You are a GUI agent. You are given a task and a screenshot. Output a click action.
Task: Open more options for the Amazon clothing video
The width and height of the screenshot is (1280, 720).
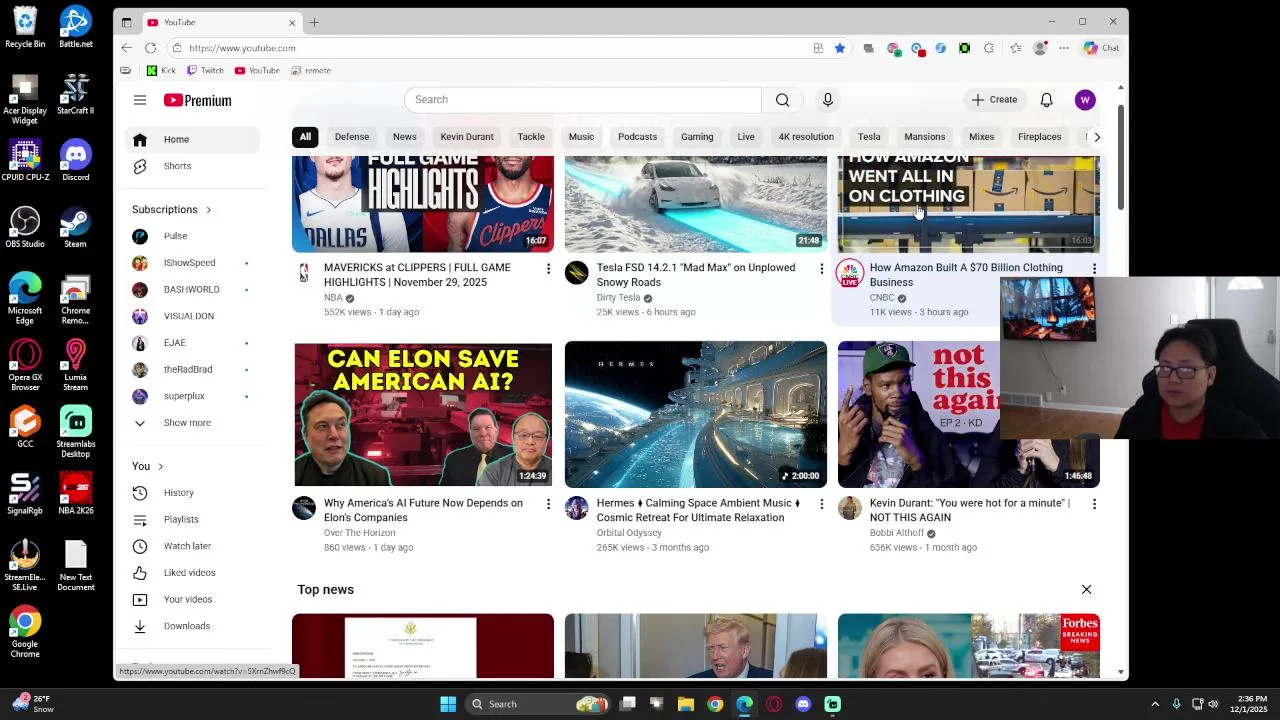tap(1094, 269)
